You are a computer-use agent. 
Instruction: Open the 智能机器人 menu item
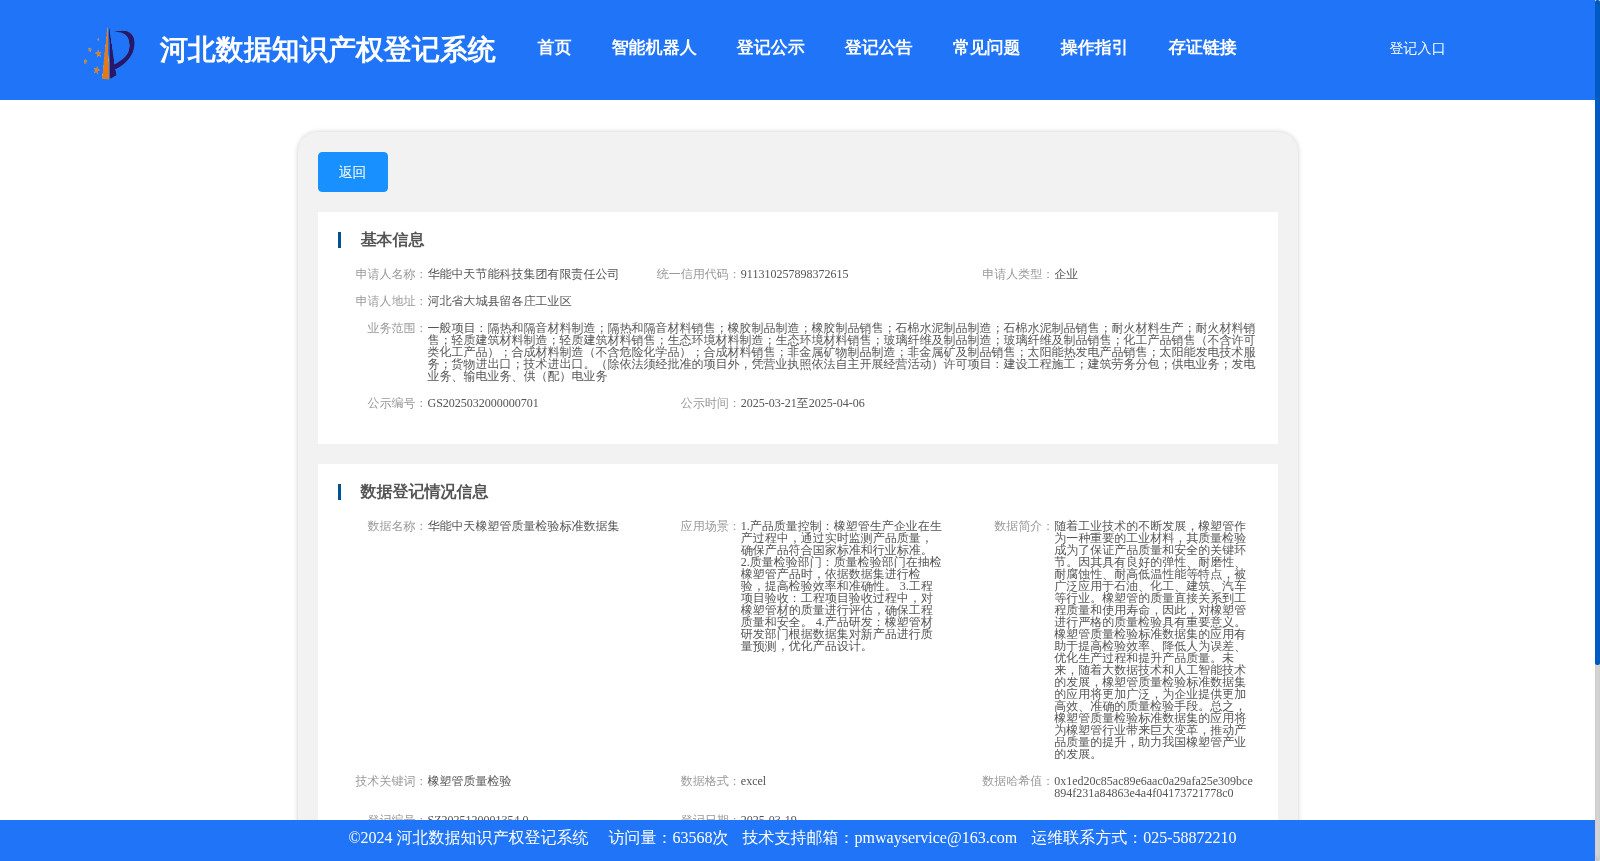654,48
